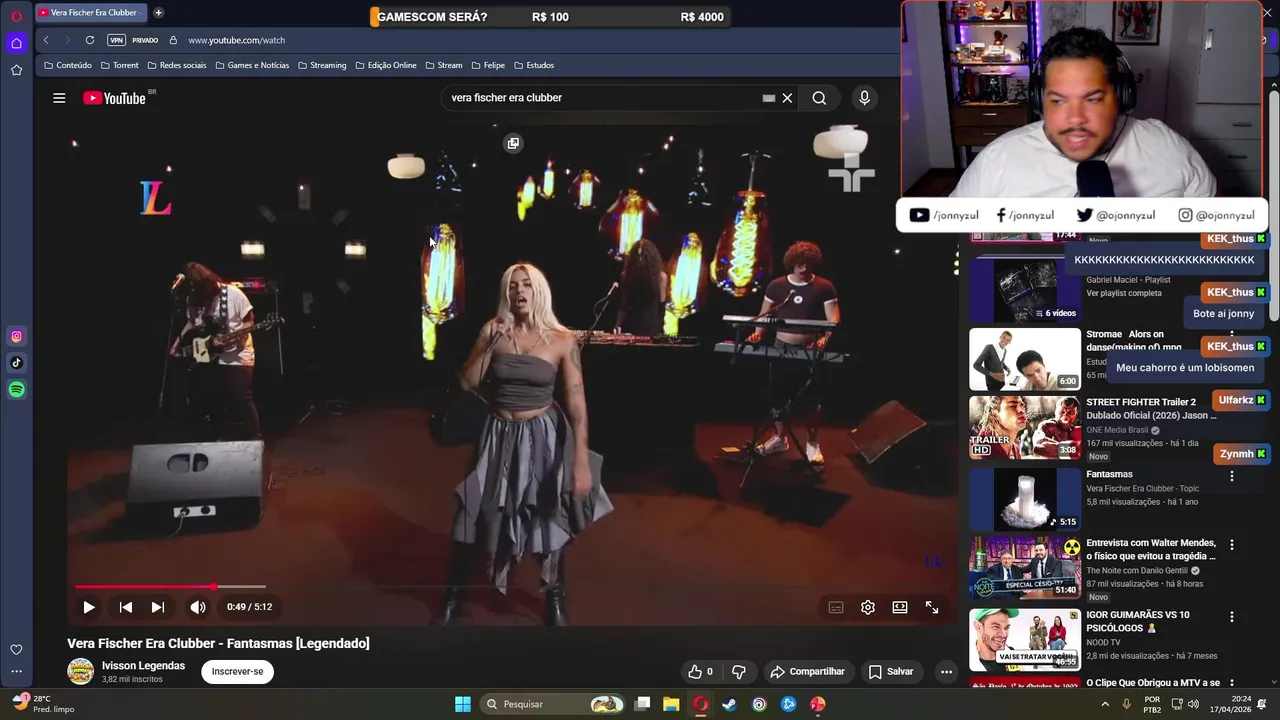The image size is (1280, 720).
Task: Open options for the Fantasmas suggested video
Action: point(1232,476)
